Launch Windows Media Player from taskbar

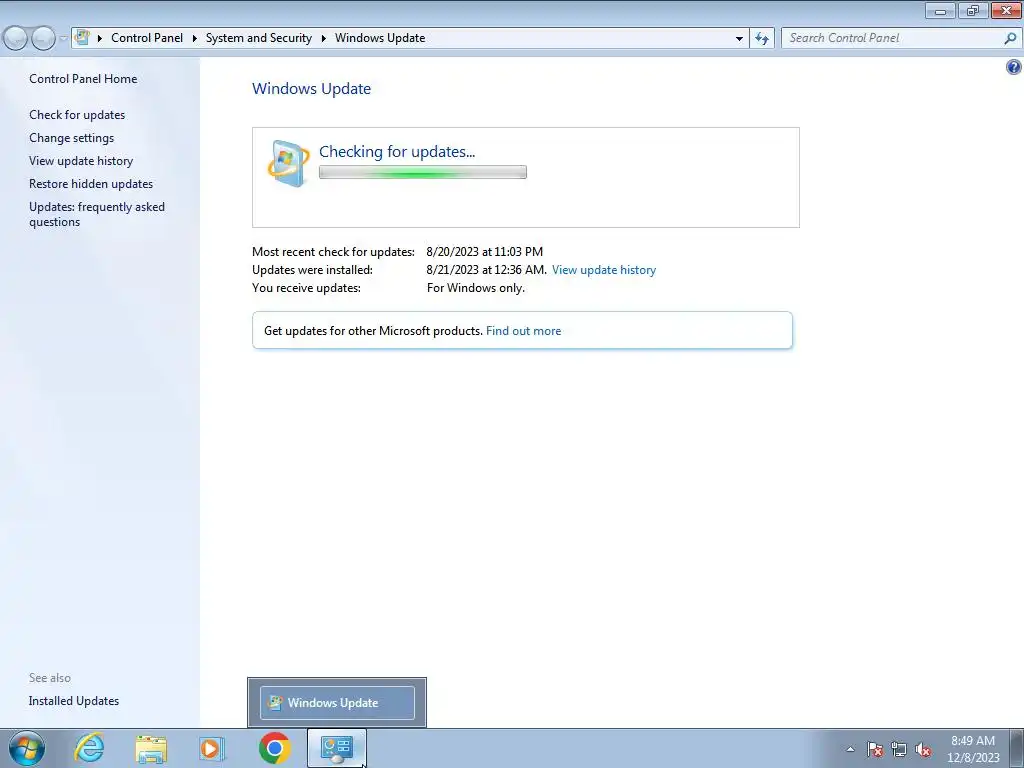tap(211, 748)
